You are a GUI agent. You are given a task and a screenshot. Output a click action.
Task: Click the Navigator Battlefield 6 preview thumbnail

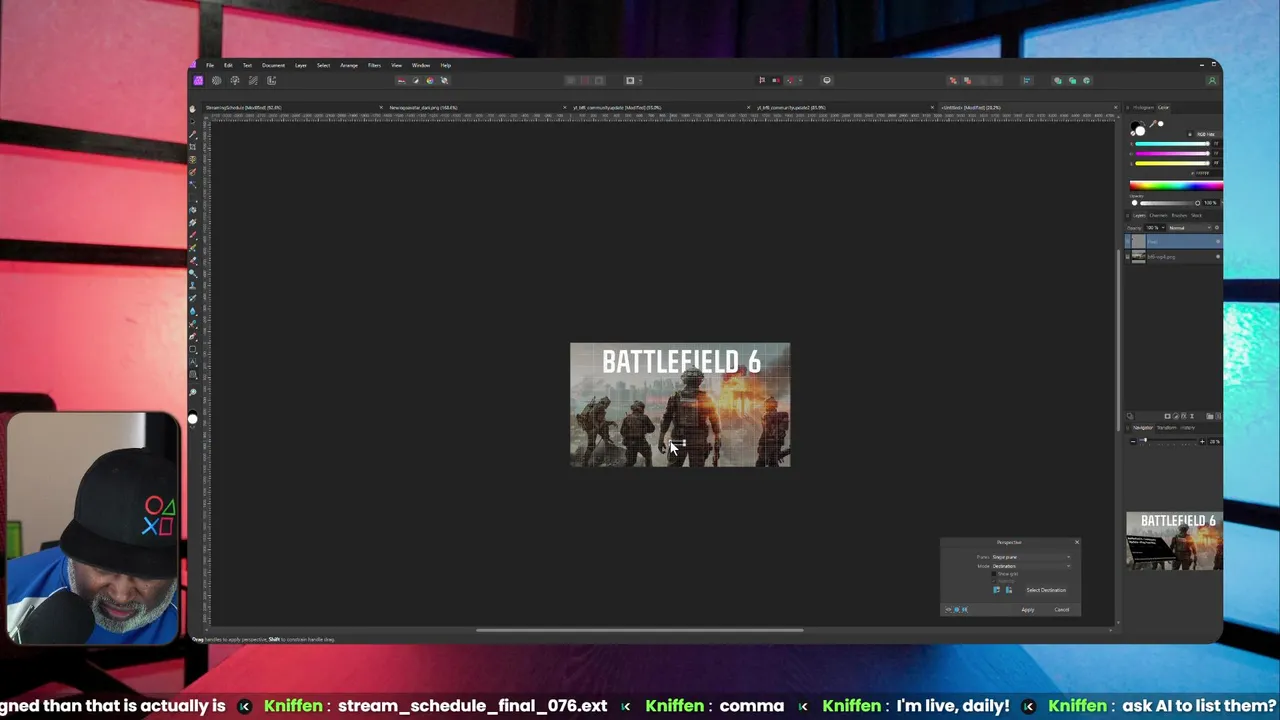(1174, 541)
